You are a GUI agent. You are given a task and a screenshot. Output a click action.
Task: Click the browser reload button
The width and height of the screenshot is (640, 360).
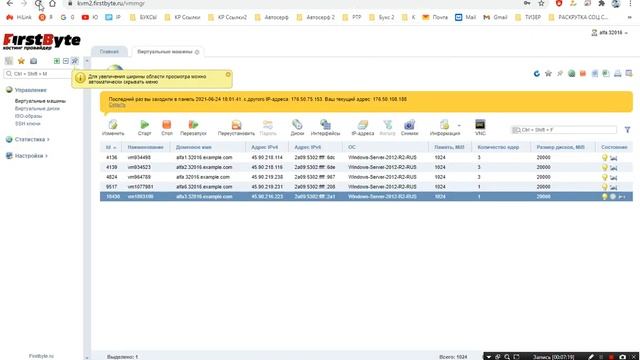click(38, 4)
